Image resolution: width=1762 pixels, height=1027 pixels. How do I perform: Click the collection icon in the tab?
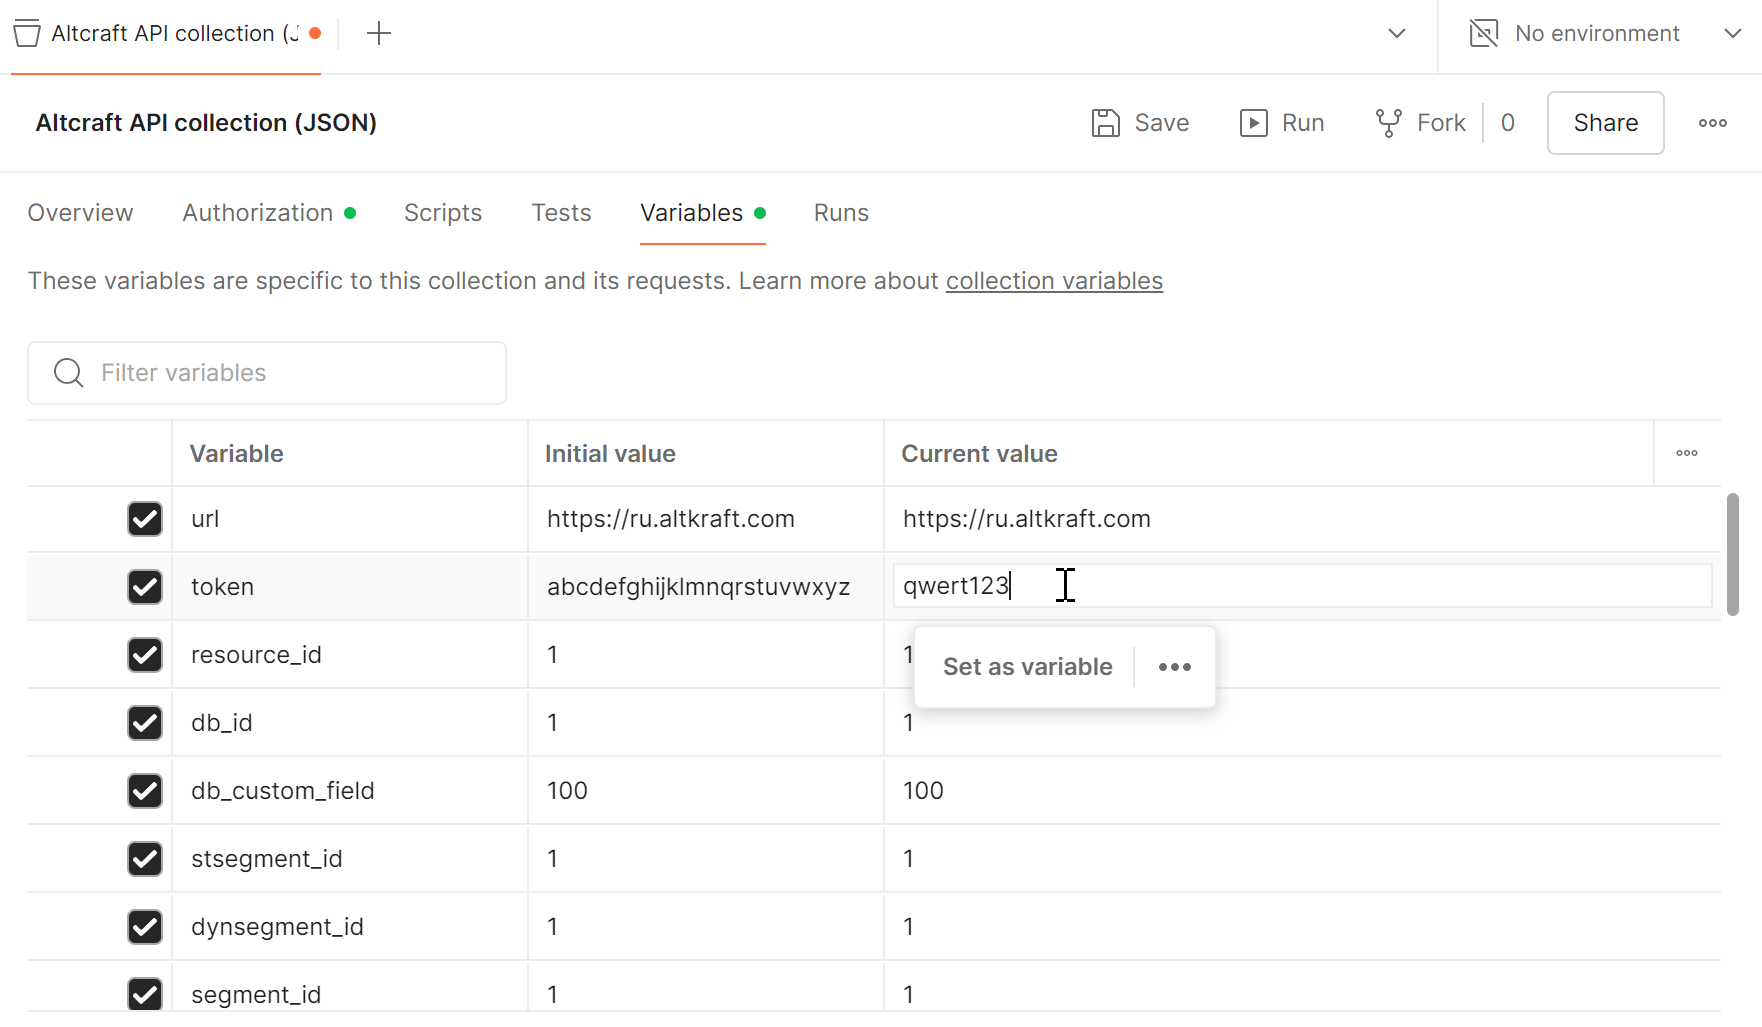[x=27, y=34]
